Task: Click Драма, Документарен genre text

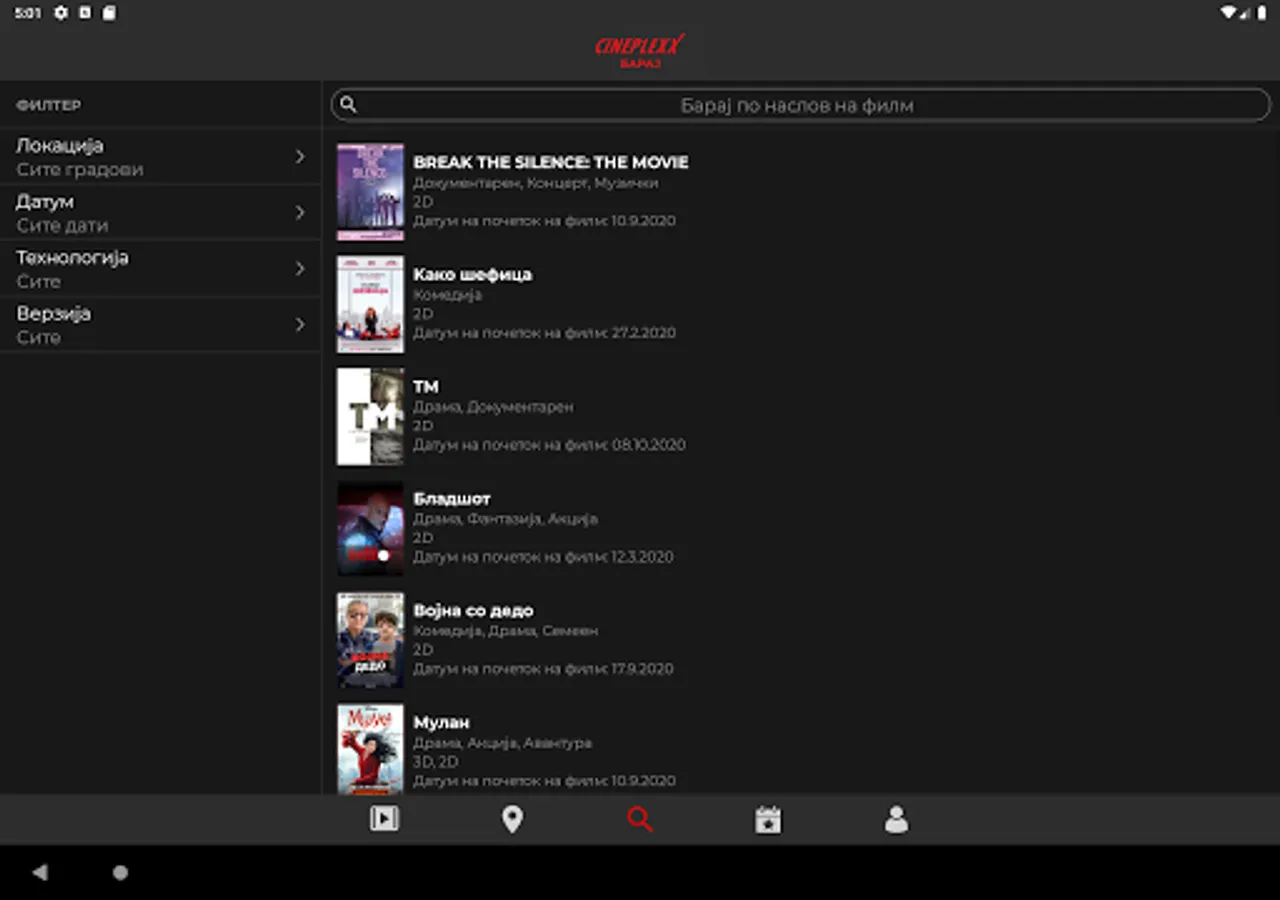Action: coord(493,407)
